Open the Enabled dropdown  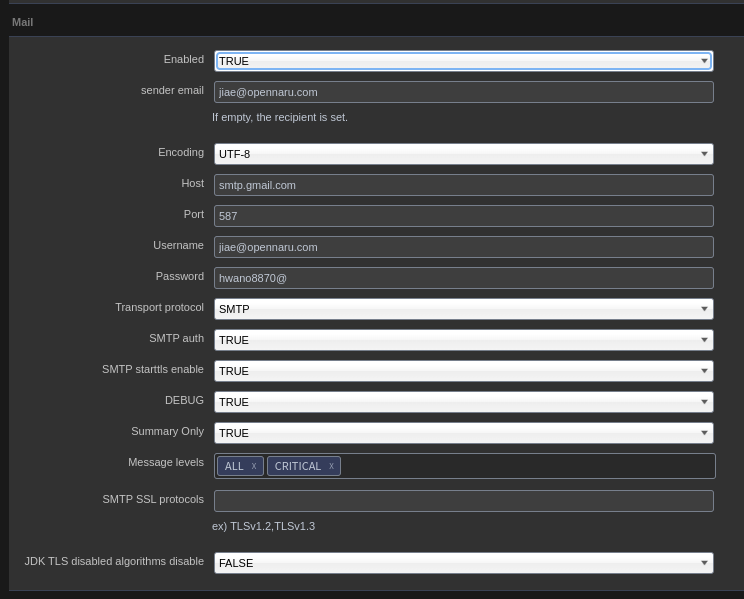[x=463, y=61]
